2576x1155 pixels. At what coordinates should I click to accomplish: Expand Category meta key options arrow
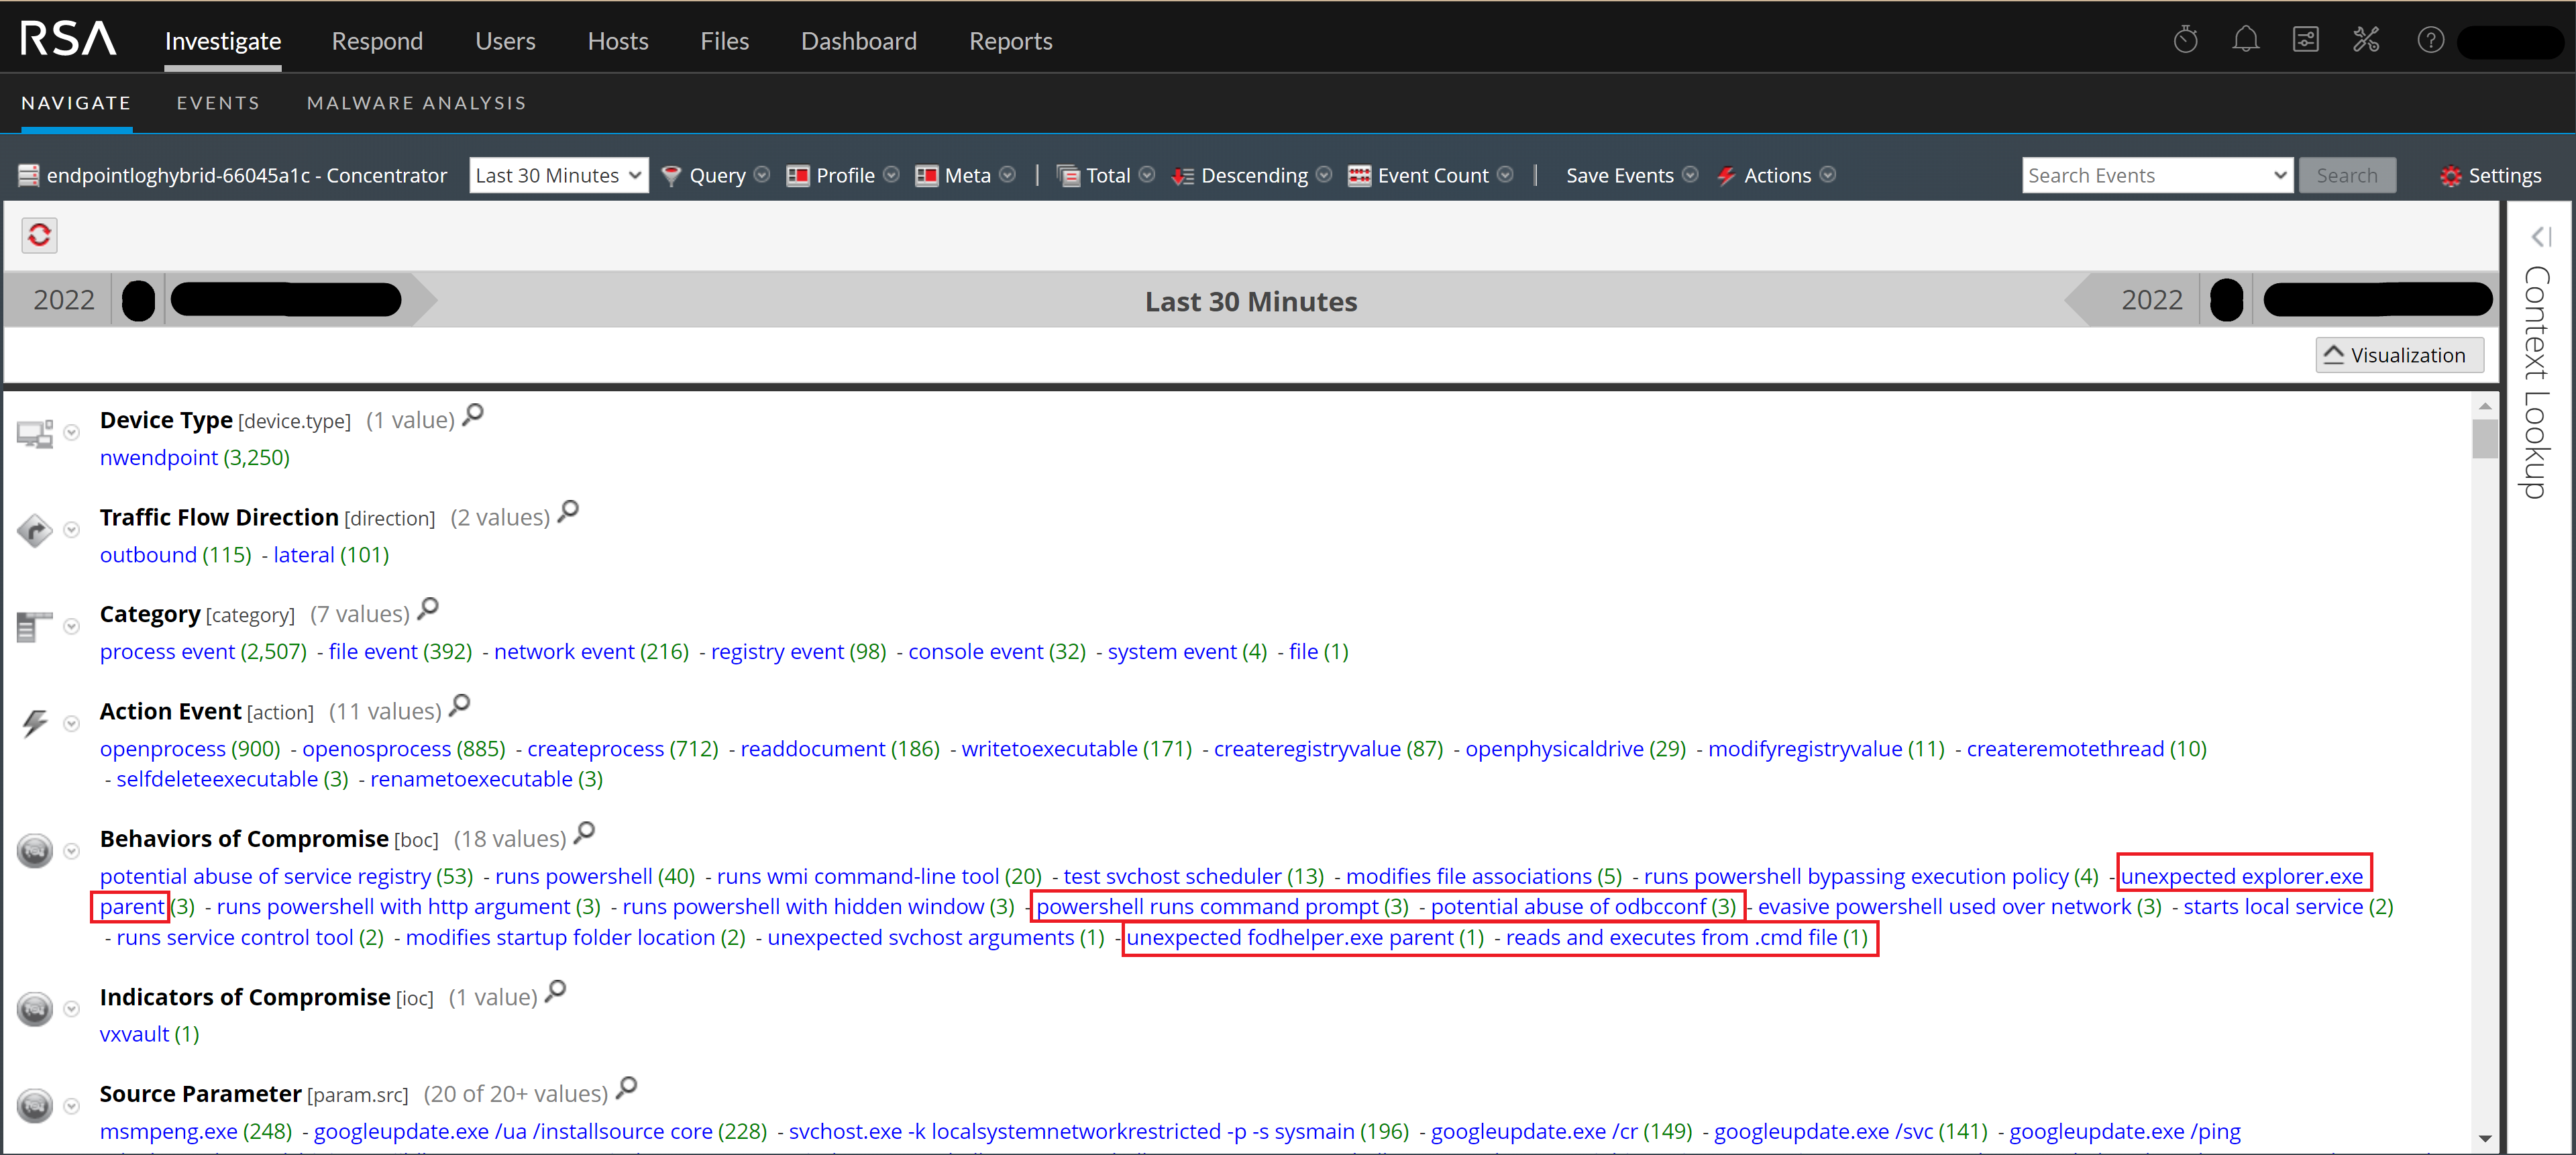[71, 627]
